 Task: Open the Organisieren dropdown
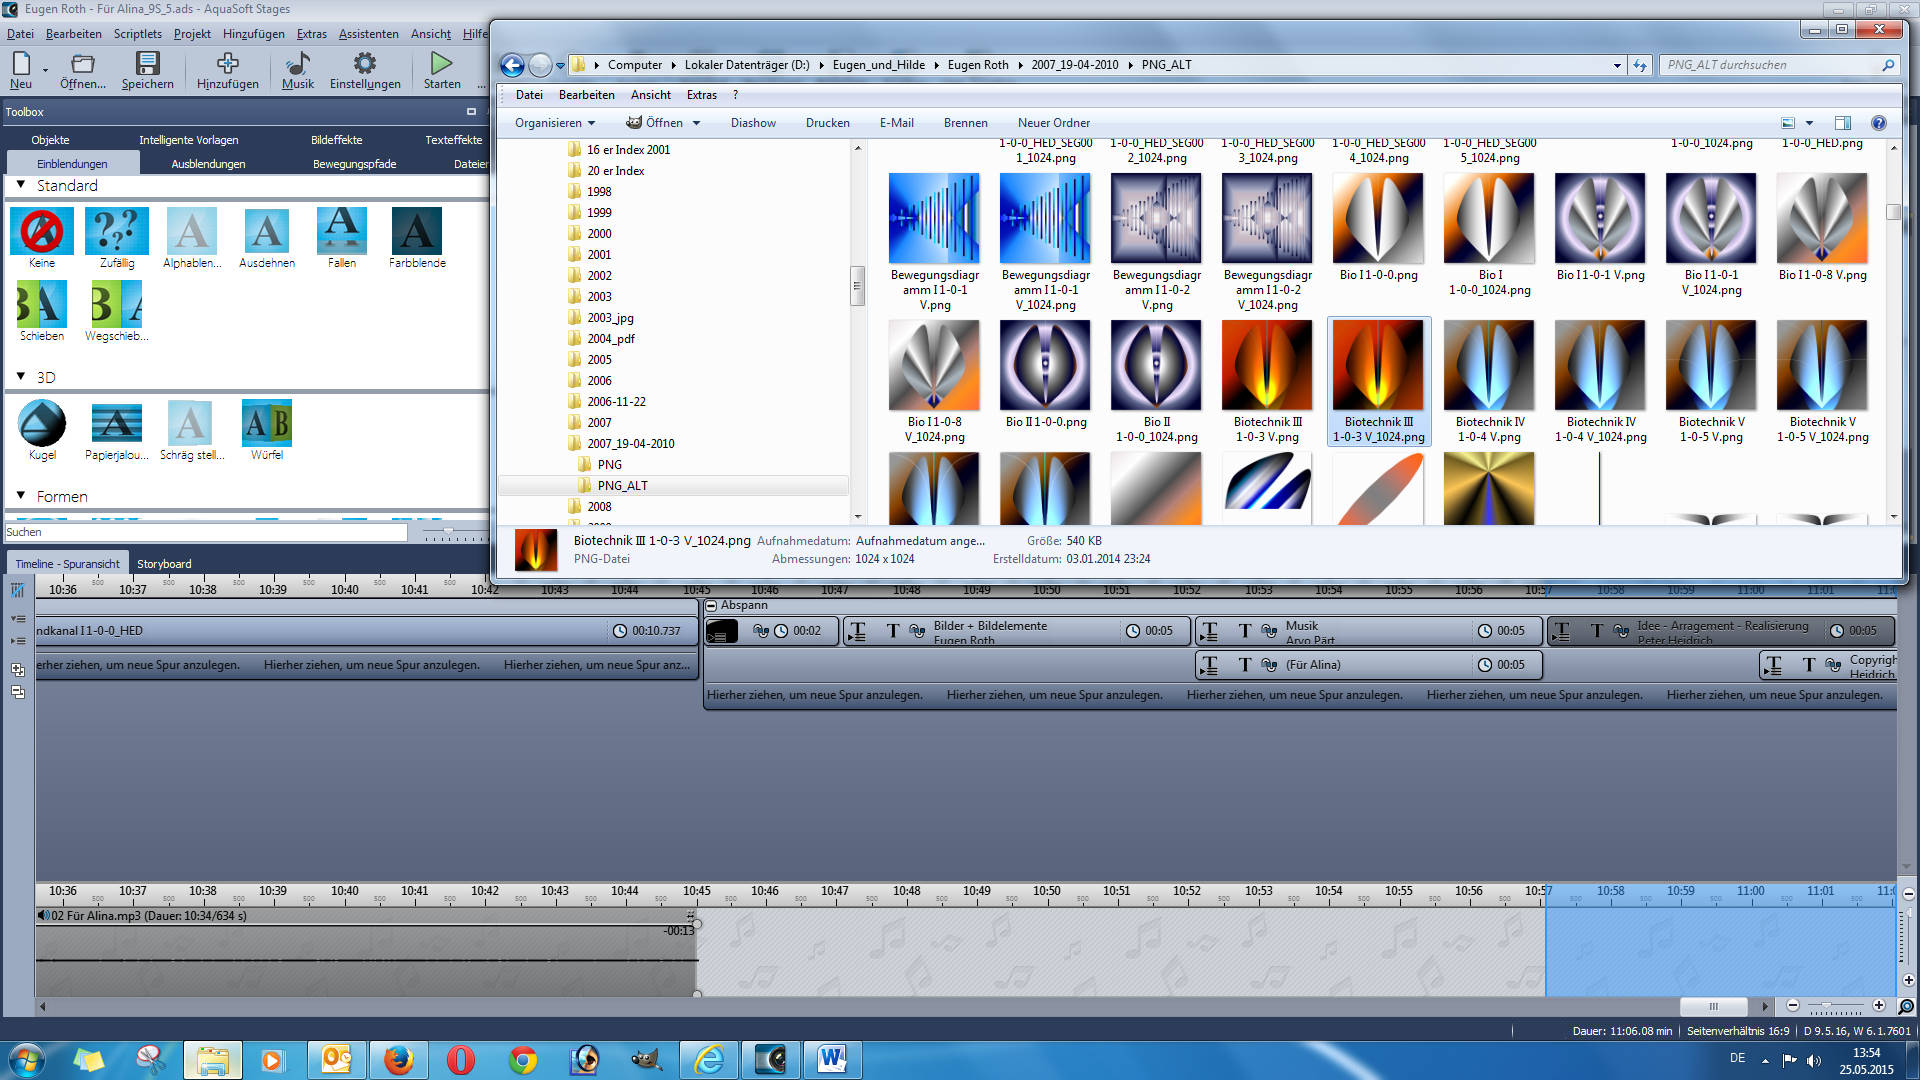point(555,123)
